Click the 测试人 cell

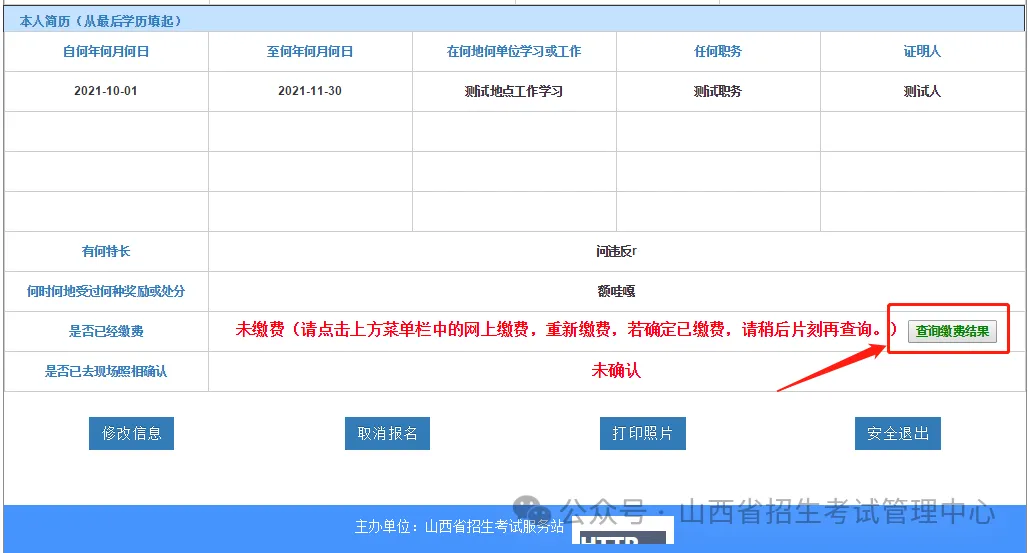coord(922,91)
